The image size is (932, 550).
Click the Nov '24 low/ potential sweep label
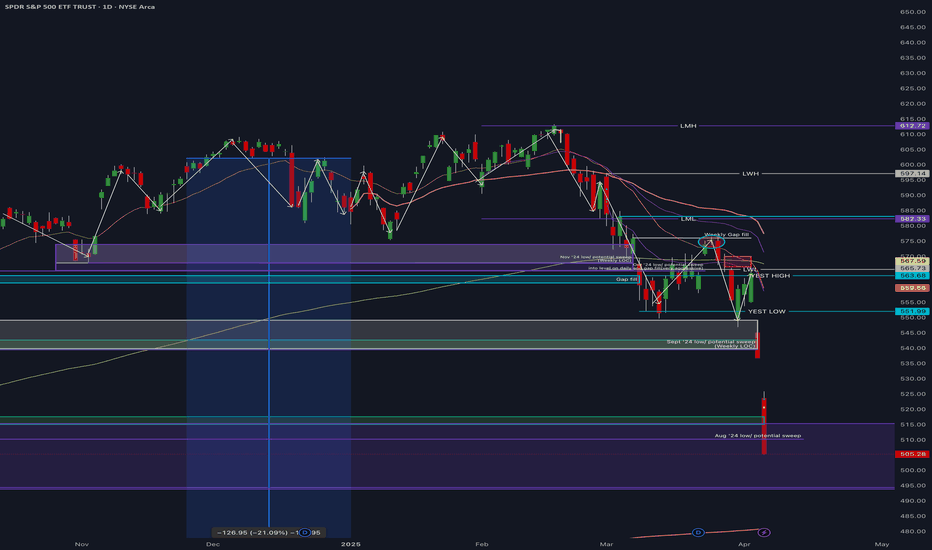point(596,257)
